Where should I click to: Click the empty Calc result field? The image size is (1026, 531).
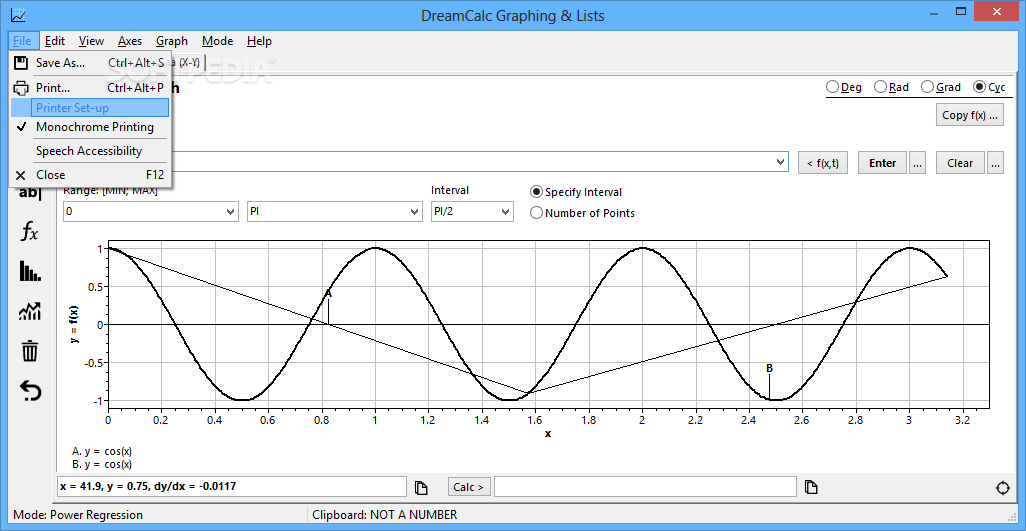click(x=645, y=487)
